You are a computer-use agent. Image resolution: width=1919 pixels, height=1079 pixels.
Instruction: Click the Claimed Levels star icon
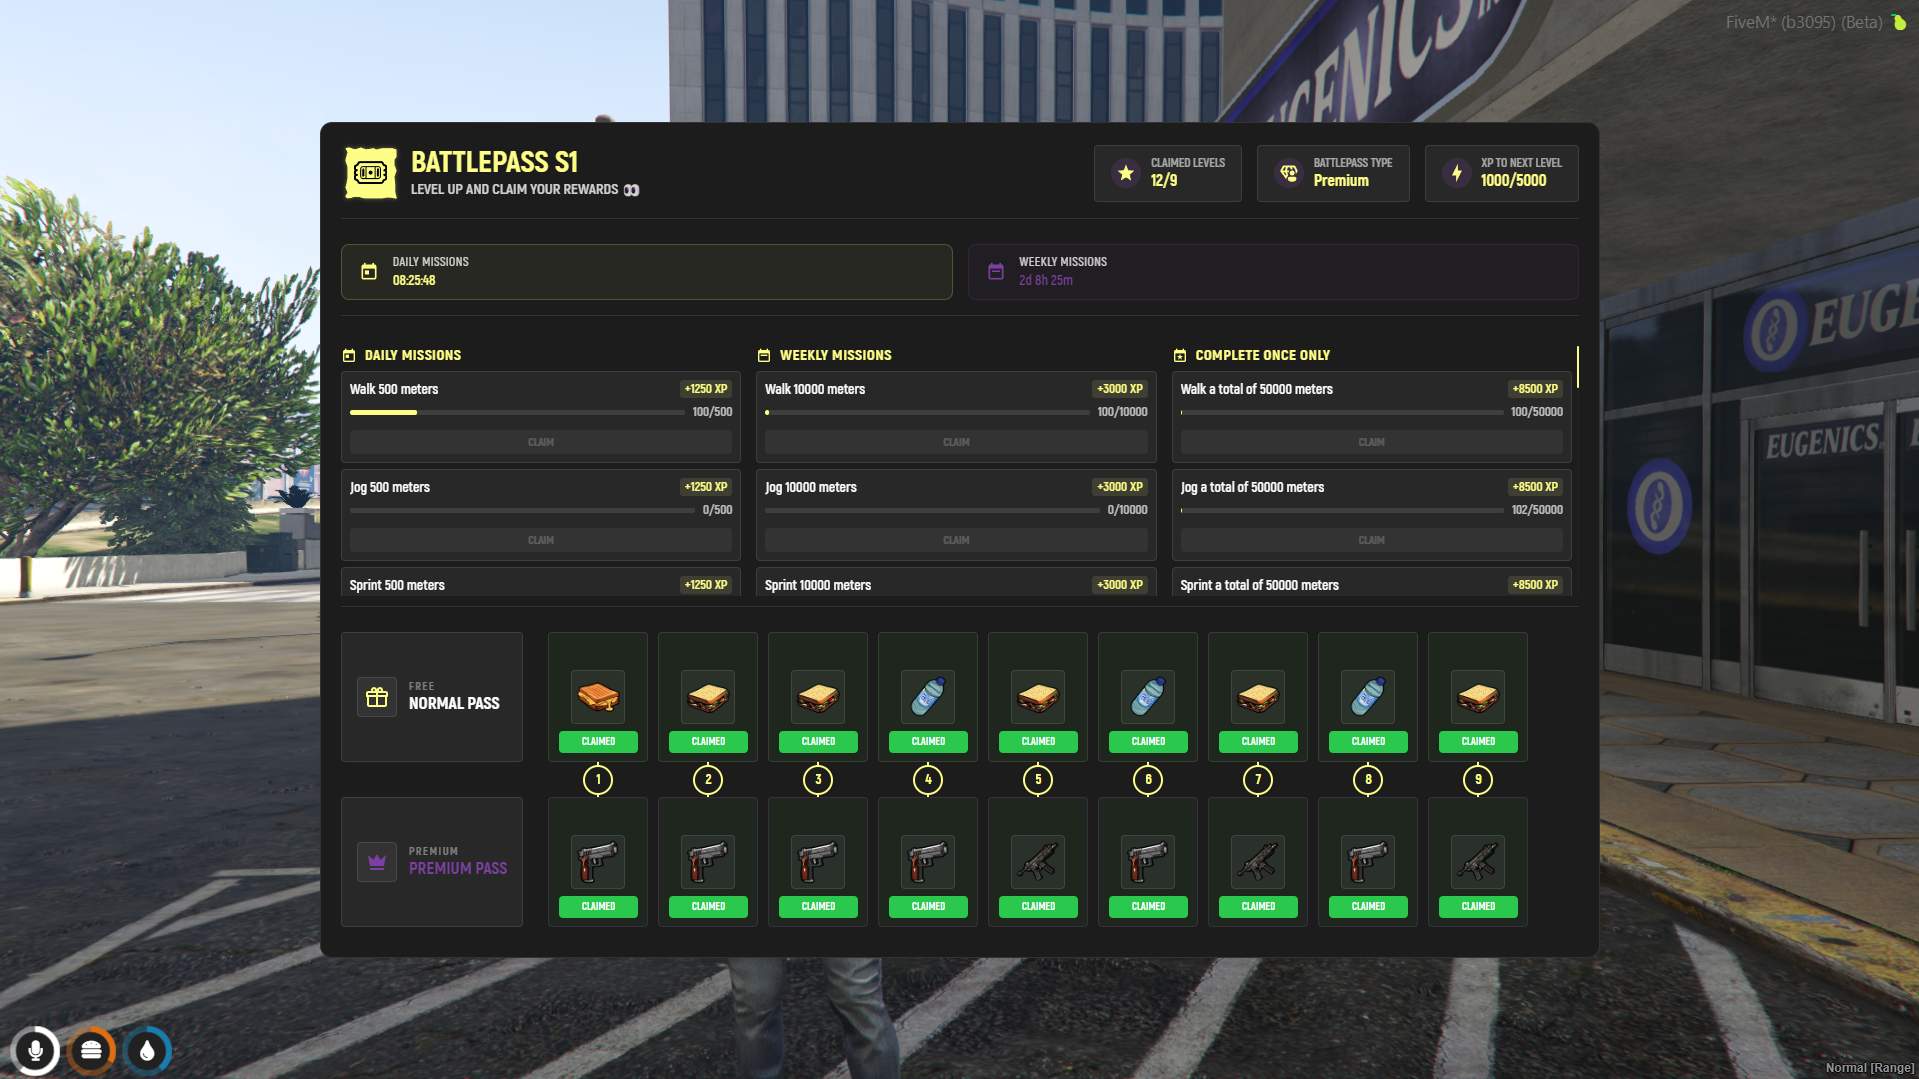pos(1126,173)
